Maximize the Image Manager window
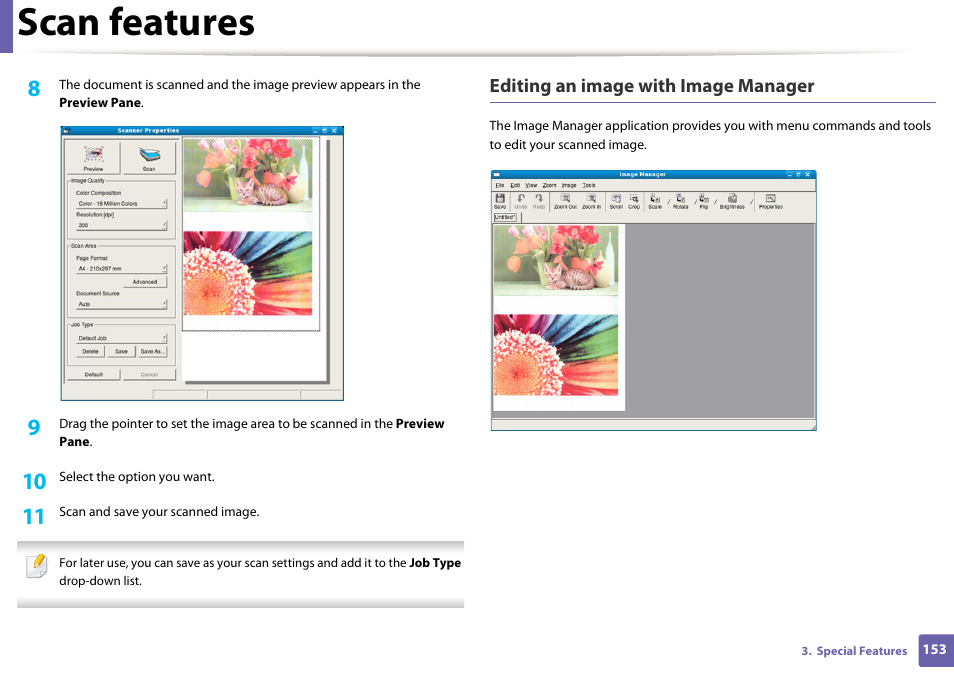Screen dimensions: 954x675 tap(798, 174)
